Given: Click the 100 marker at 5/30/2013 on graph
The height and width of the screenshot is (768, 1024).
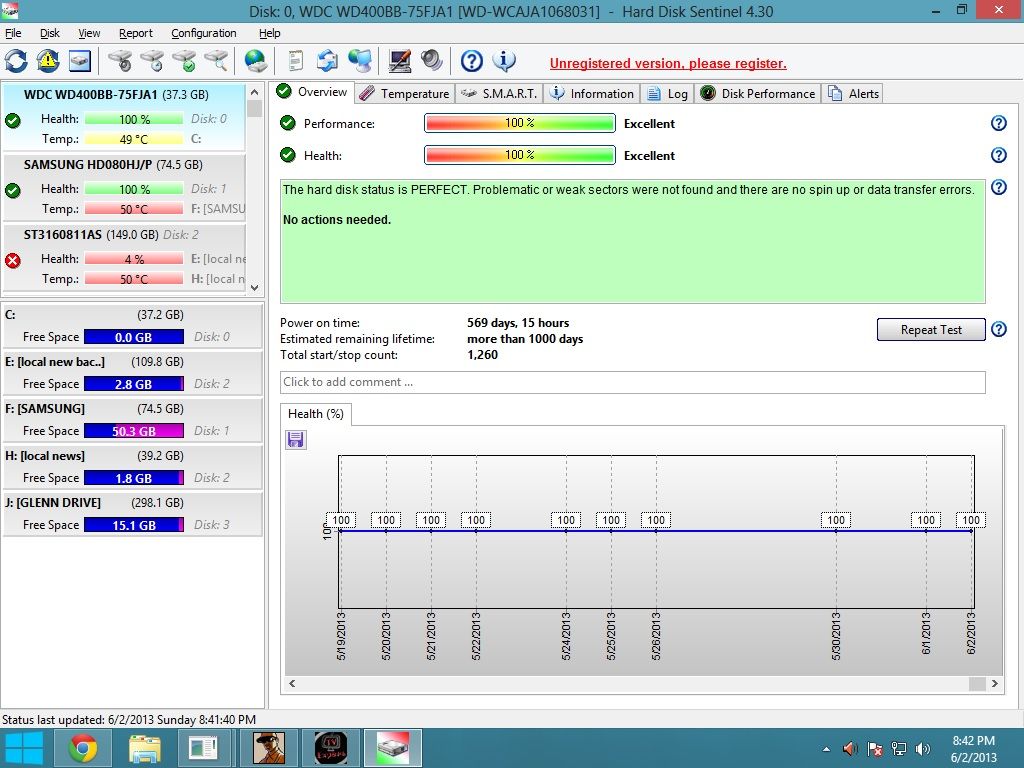Looking at the screenshot, I should click(836, 520).
